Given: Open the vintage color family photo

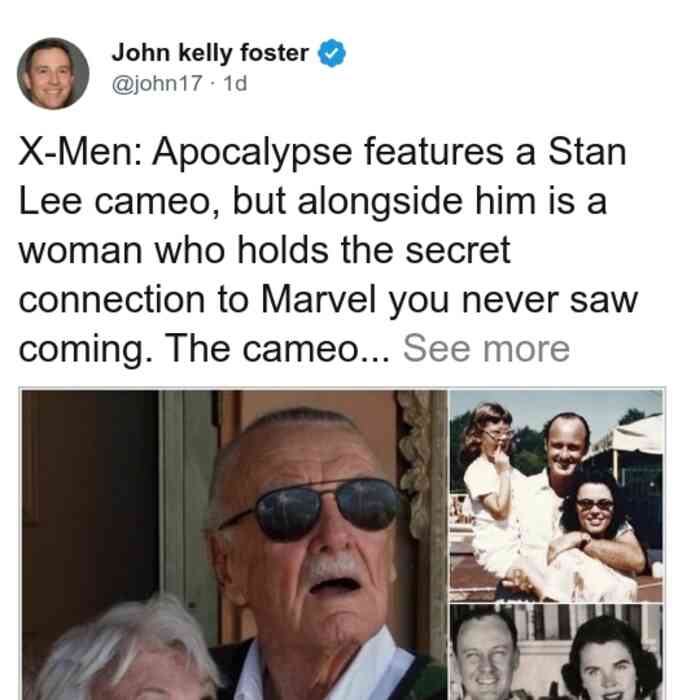Looking at the screenshot, I should click(x=556, y=496).
